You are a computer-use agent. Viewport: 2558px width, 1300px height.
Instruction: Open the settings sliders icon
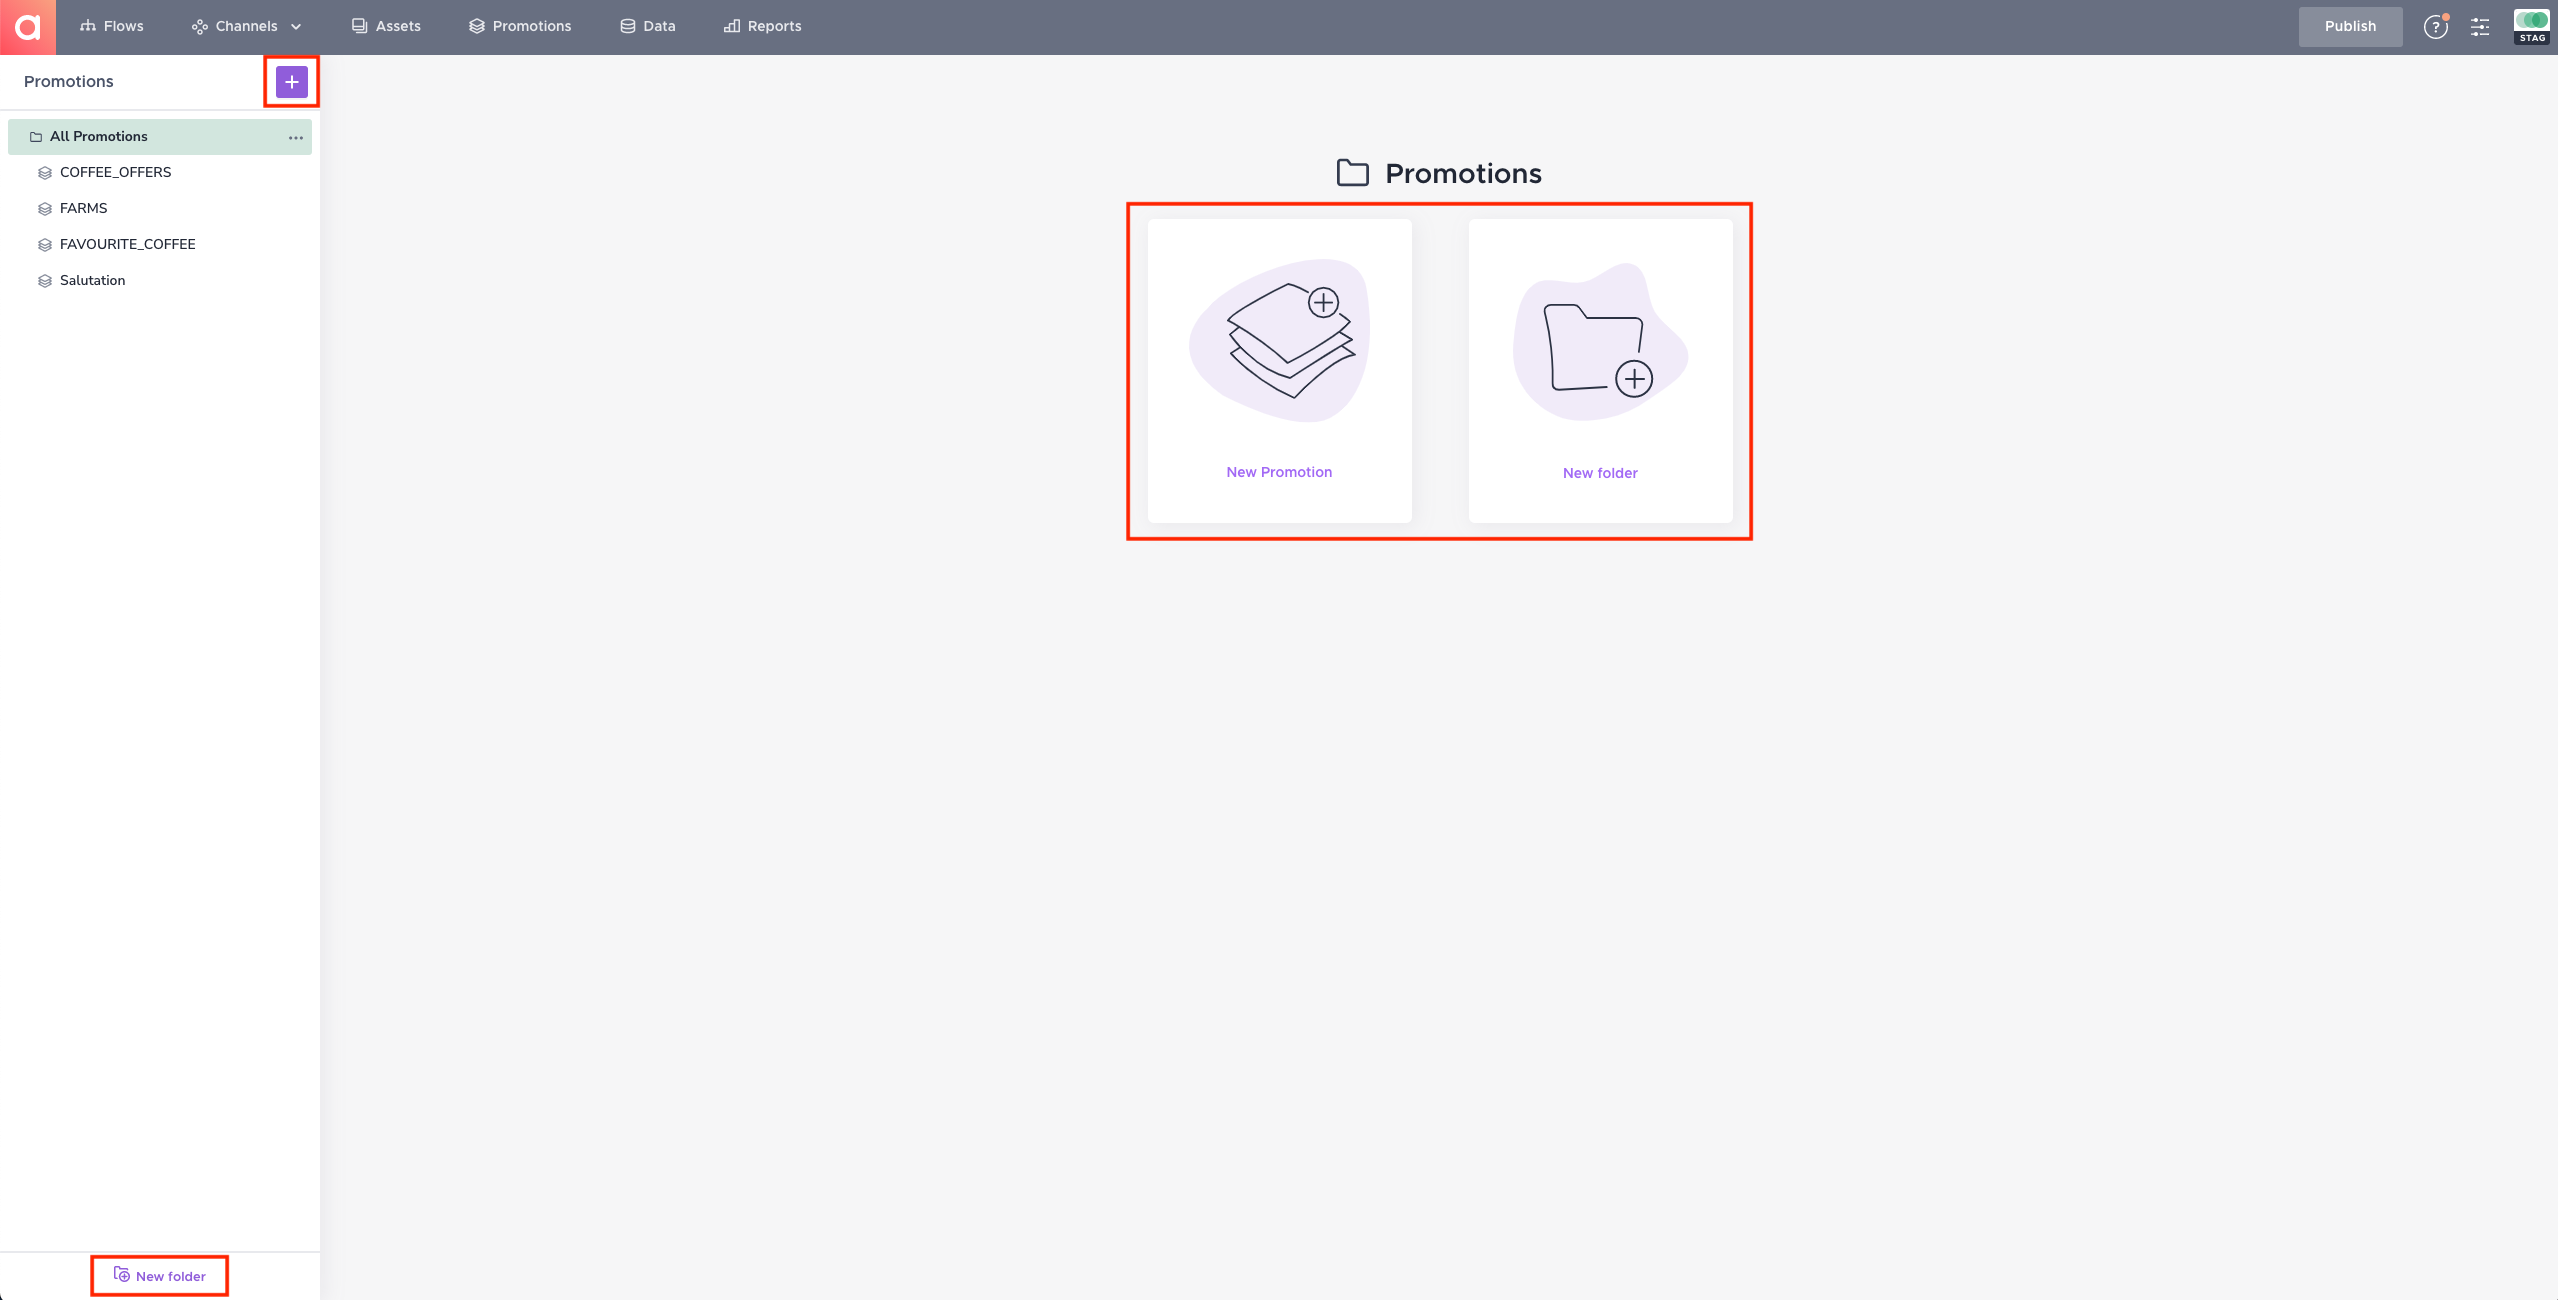click(x=2480, y=27)
